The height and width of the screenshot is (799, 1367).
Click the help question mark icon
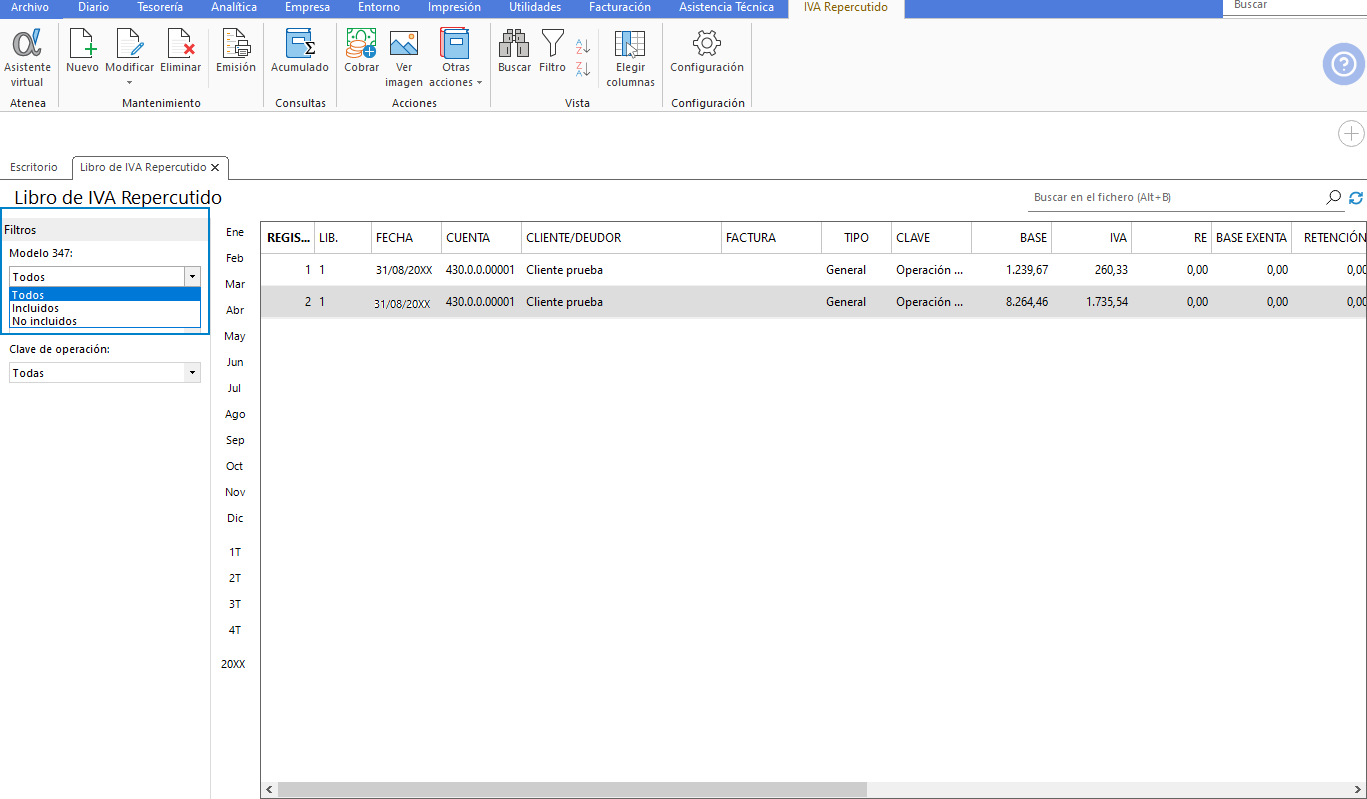[x=1343, y=65]
